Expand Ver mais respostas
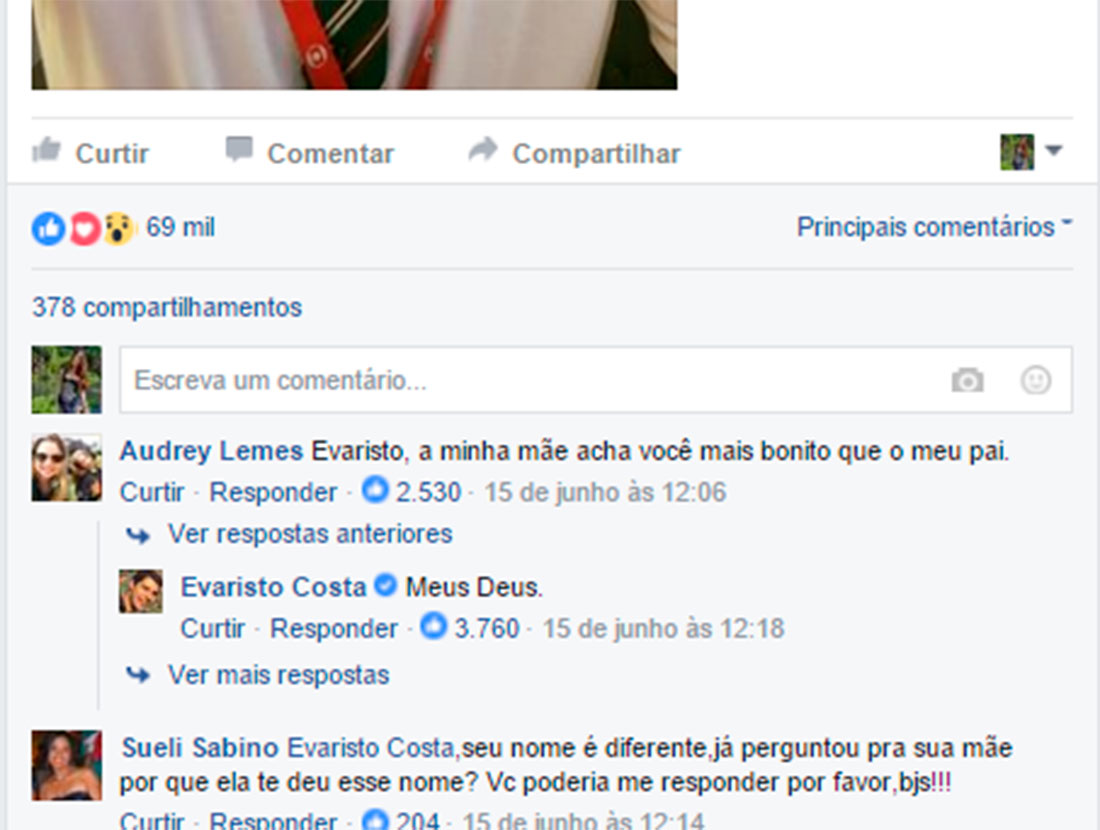Viewport: 1100px width, 830px height. coord(278,675)
